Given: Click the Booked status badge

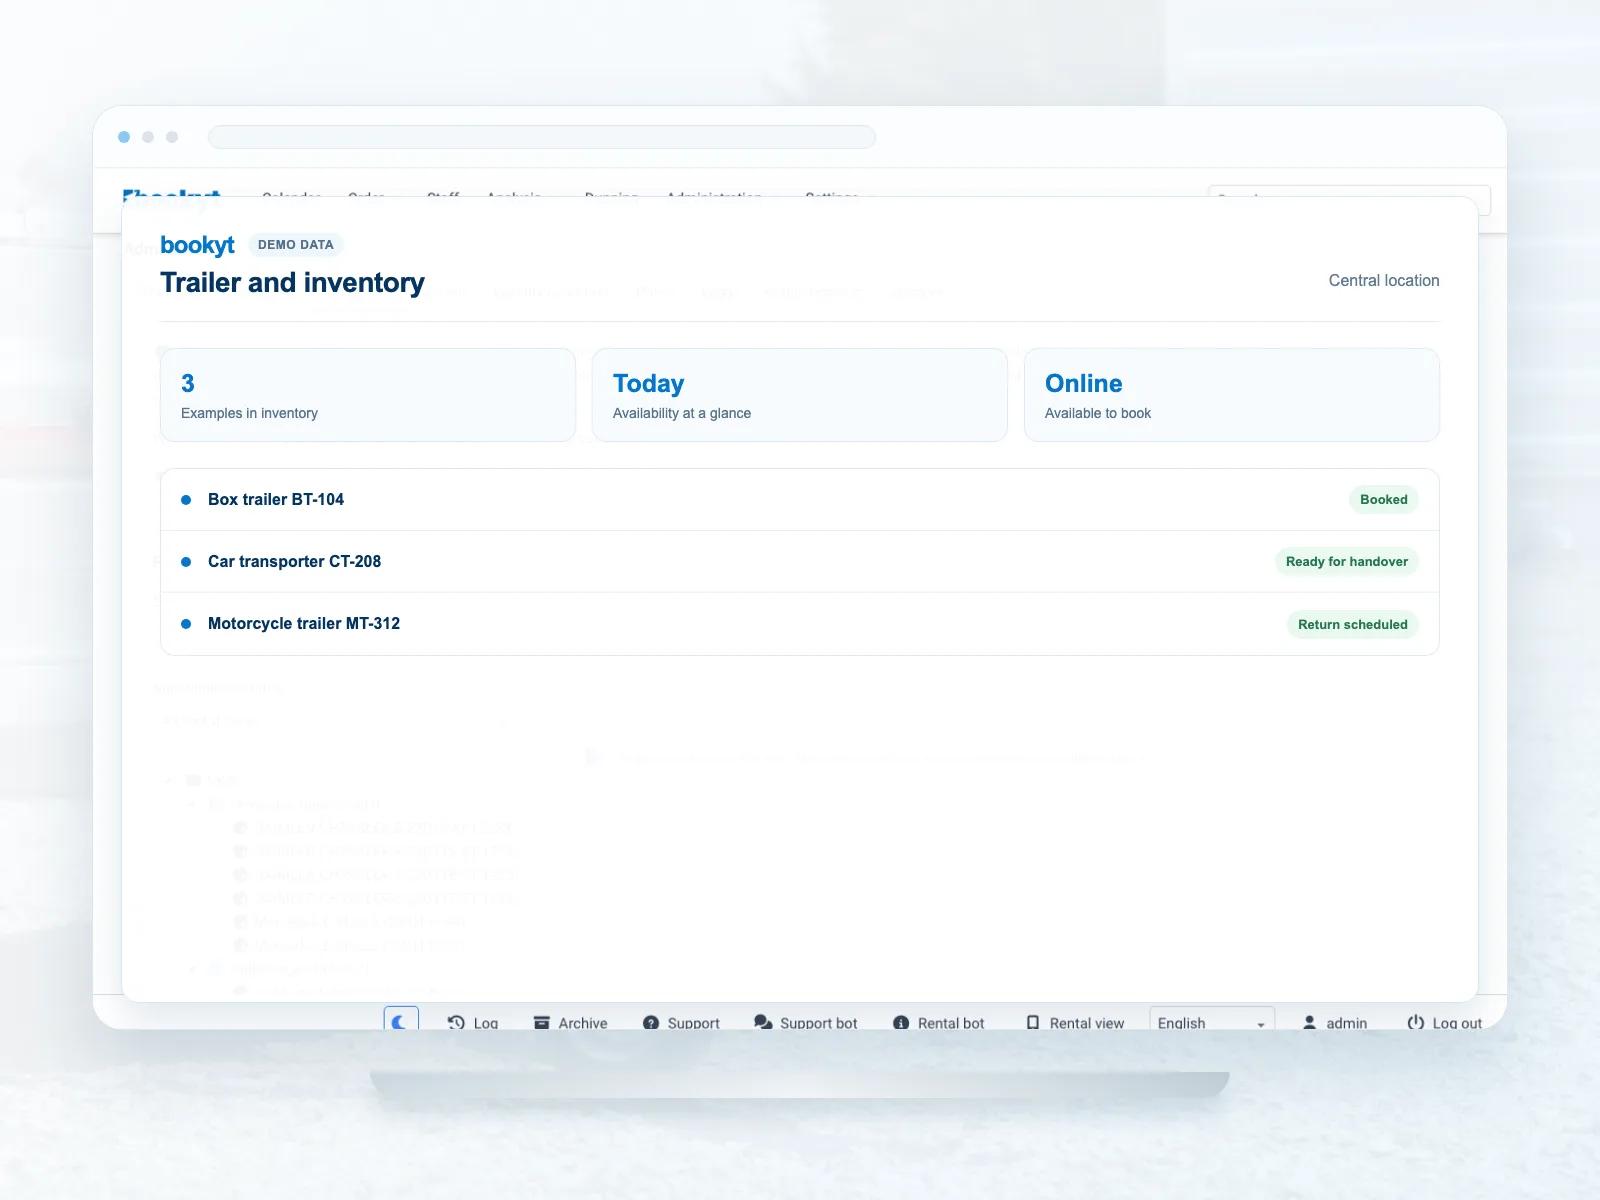Looking at the screenshot, I should 1384,500.
